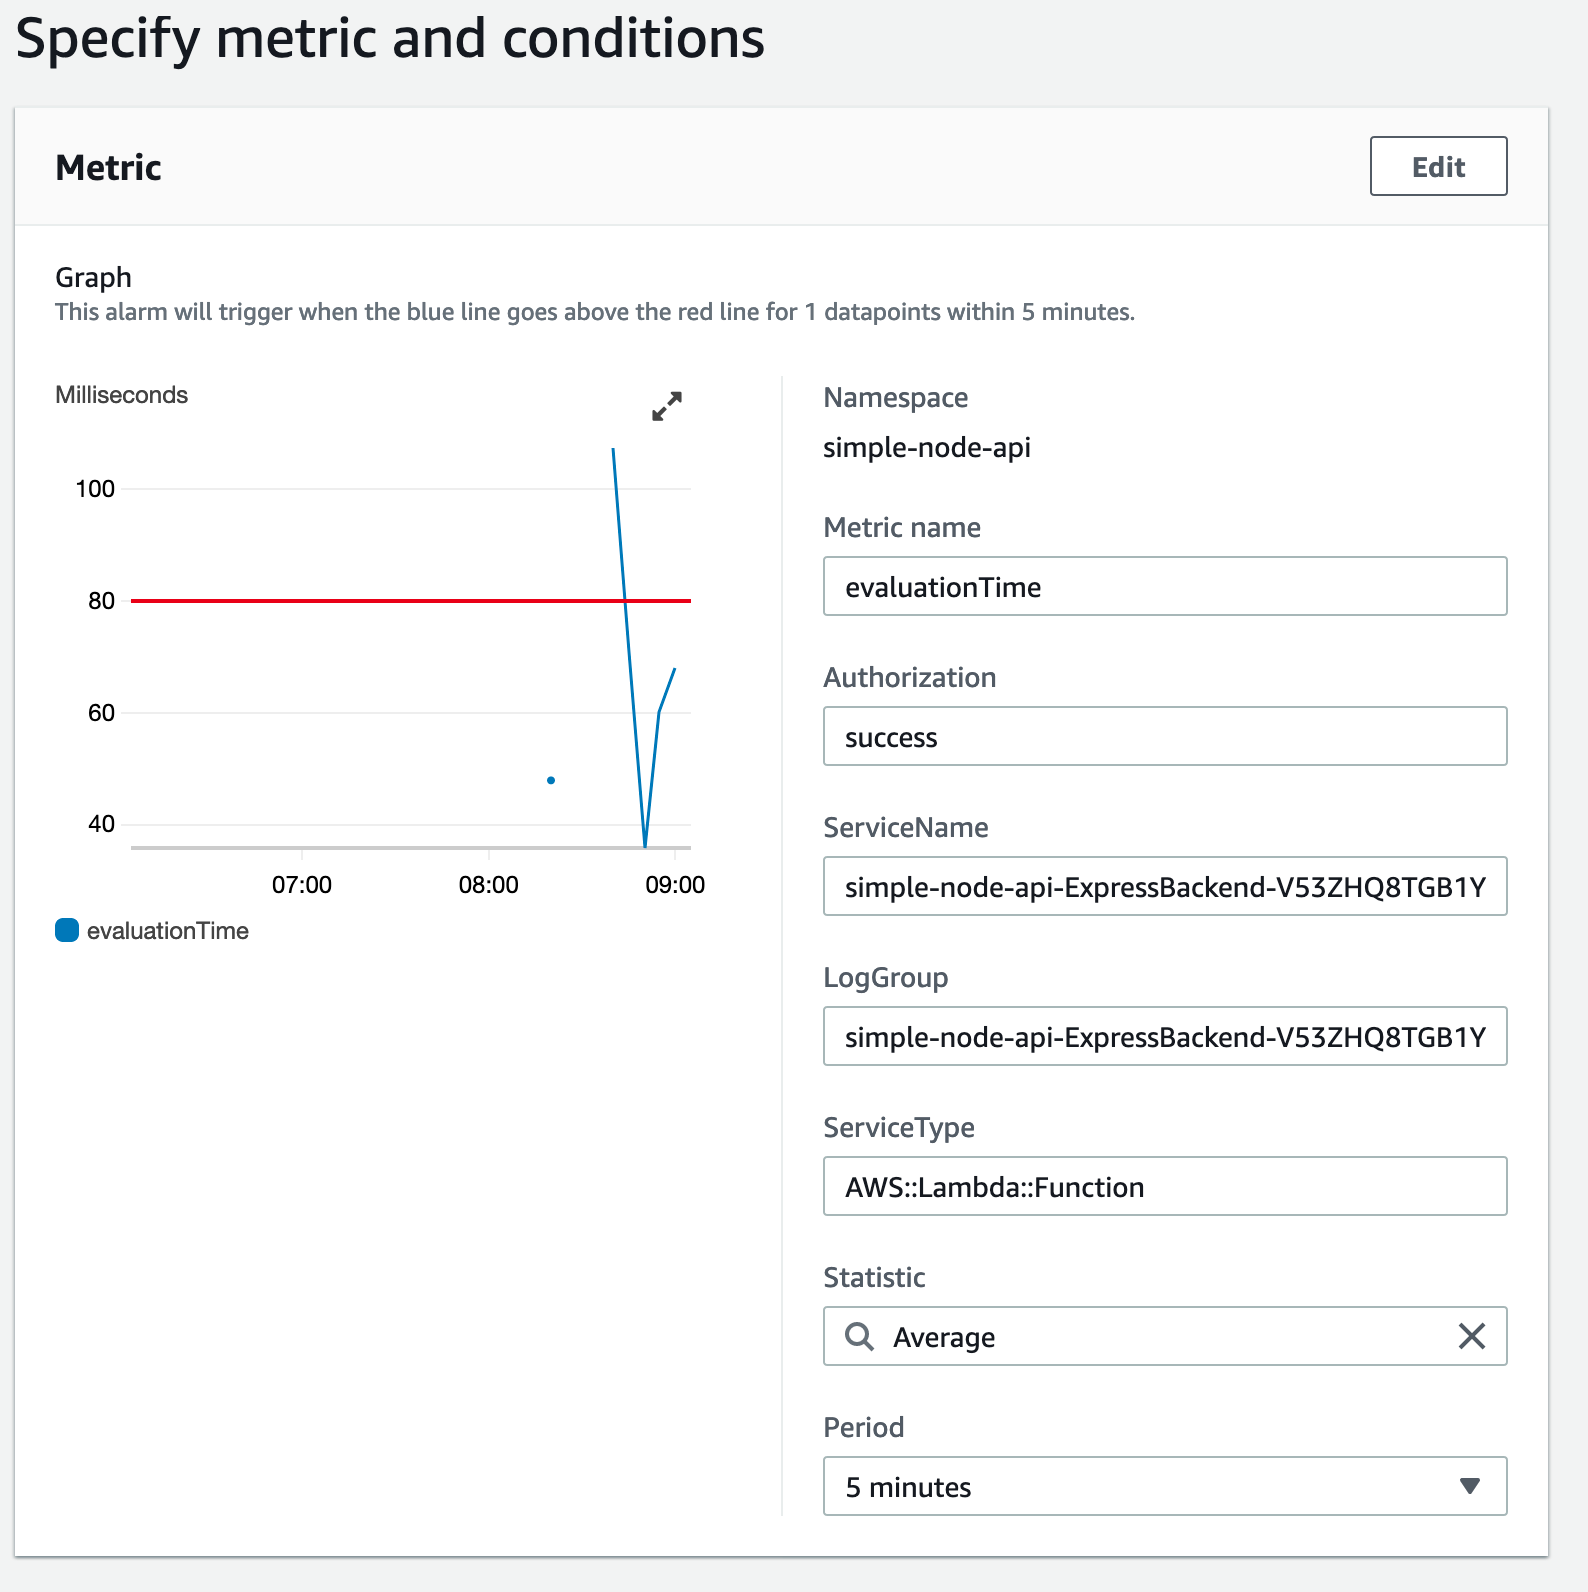The width and height of the screenshot is (1588, 1592).
Task: Click the Authorization field showing success
Action: pos(1165,736)
